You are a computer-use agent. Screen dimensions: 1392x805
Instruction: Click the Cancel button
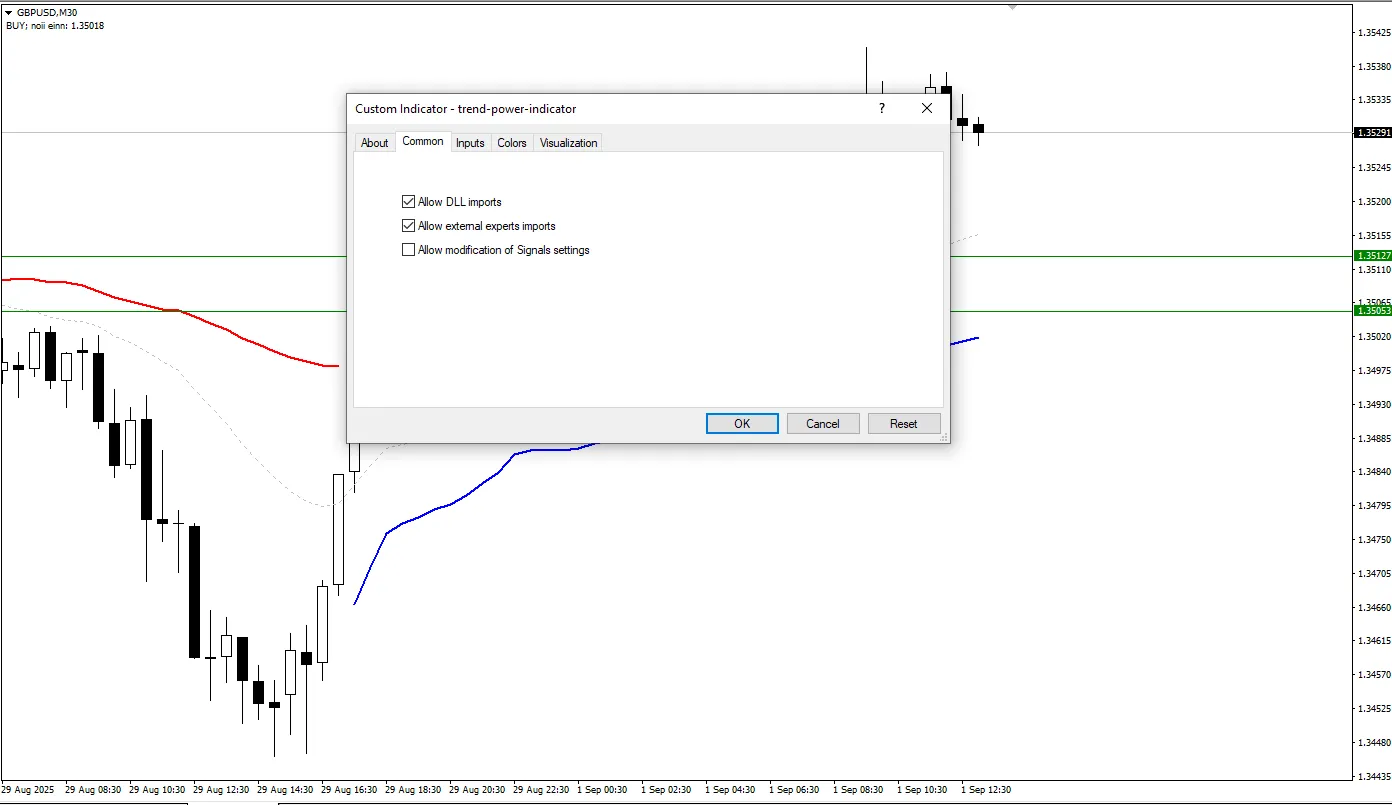pos(822,424)
